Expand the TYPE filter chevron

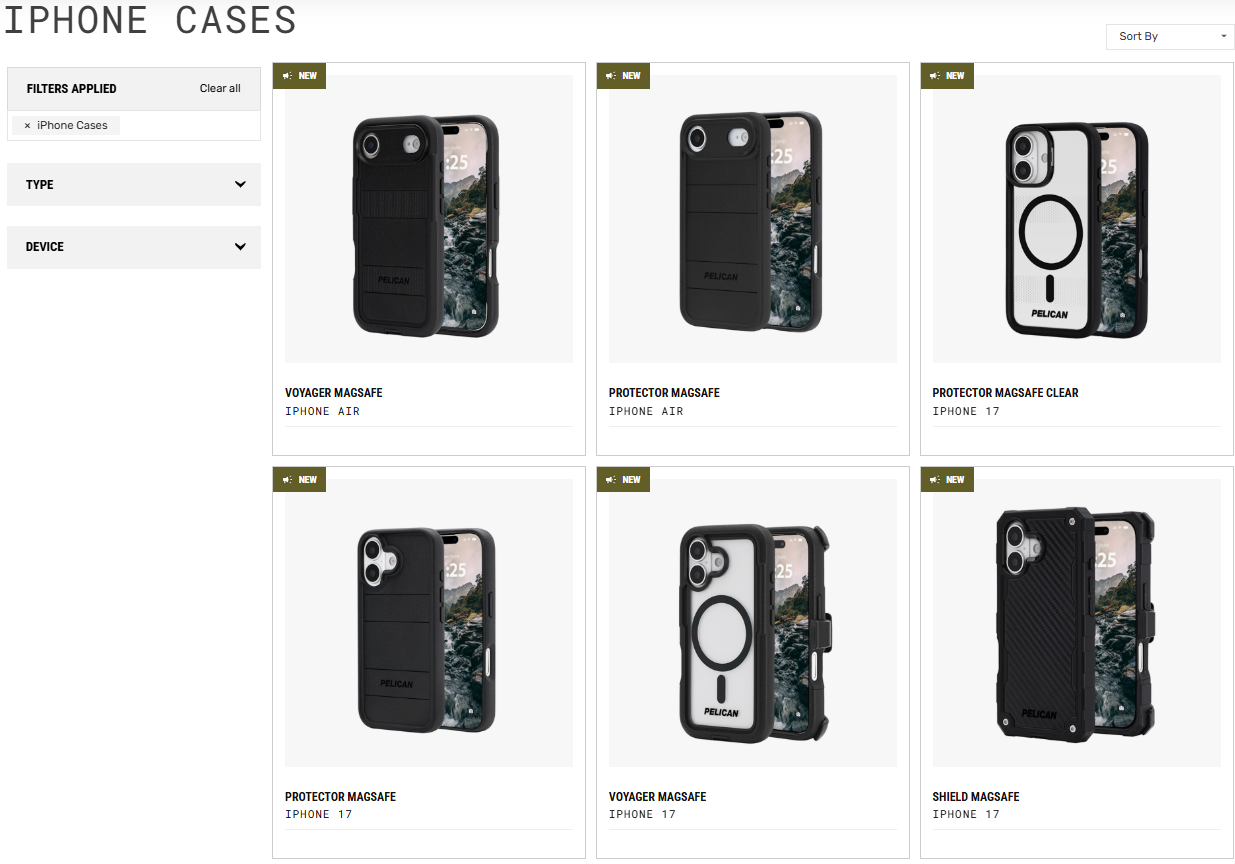(240, 184)
